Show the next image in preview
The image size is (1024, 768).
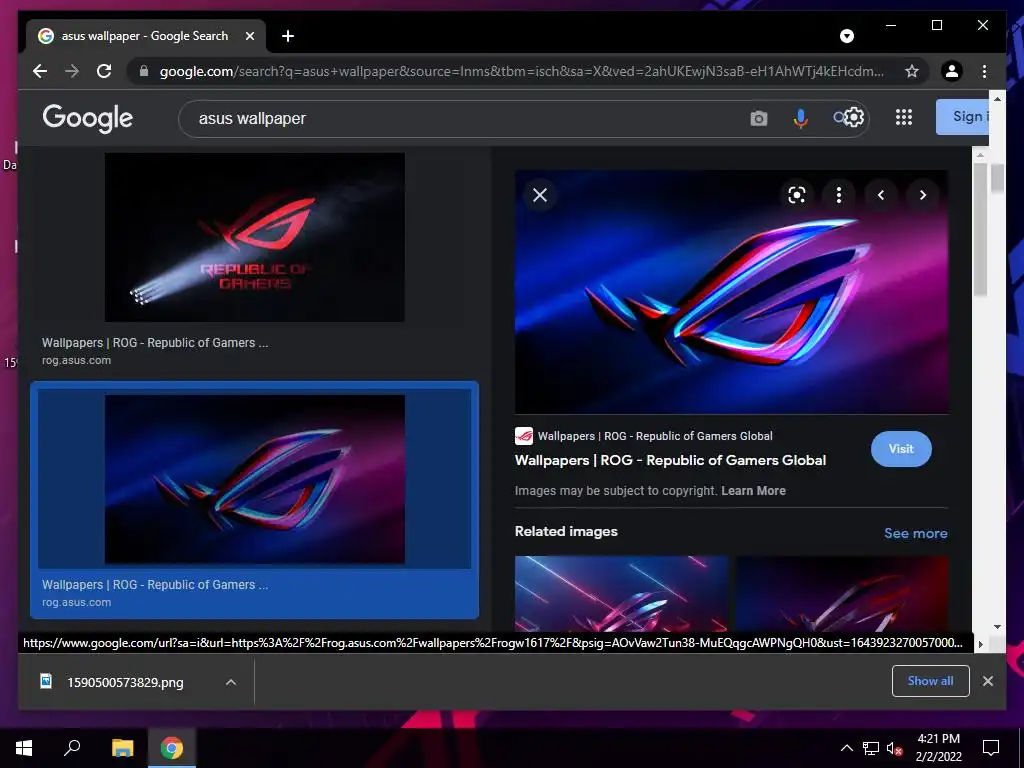point(922,195)
